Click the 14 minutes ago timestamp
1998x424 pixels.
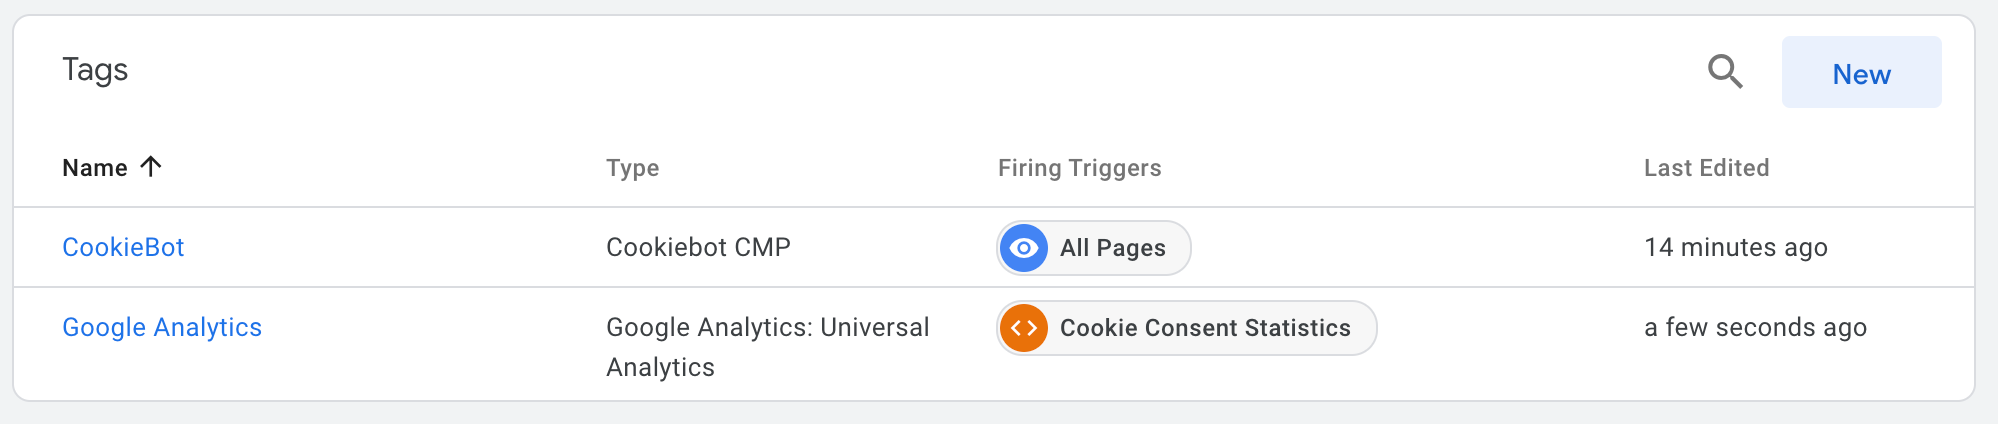pos(1735,247)
